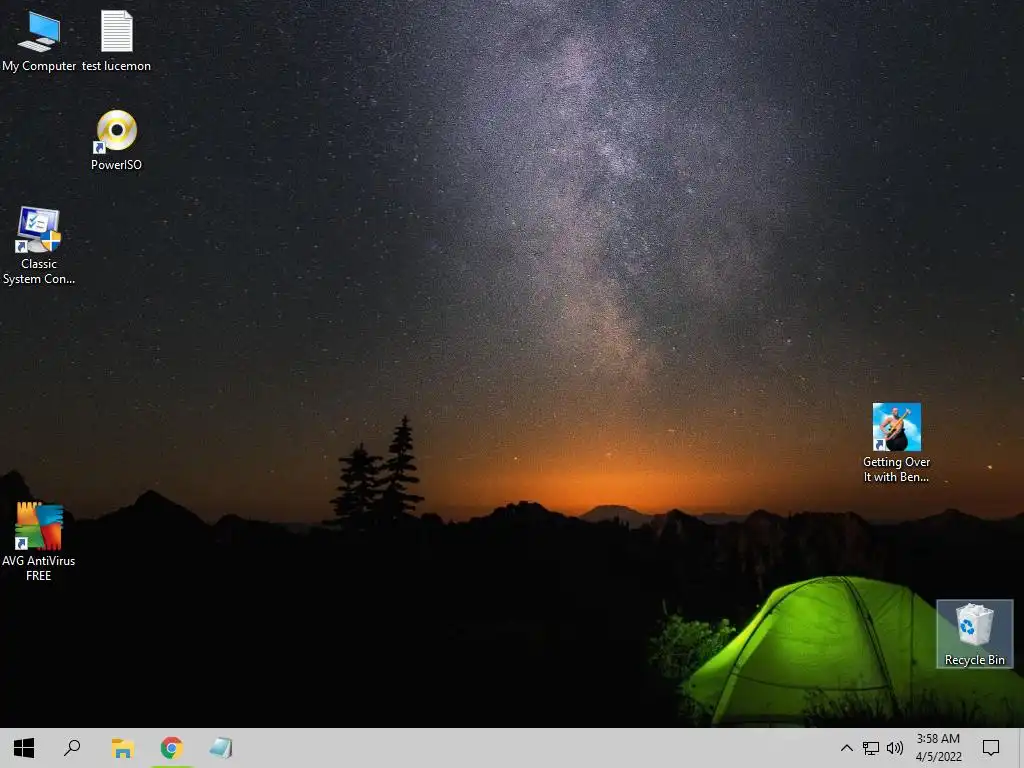The image size is (1024, 768).
Task: Select the Recycle Bin icon
Action: pos(974,634)
